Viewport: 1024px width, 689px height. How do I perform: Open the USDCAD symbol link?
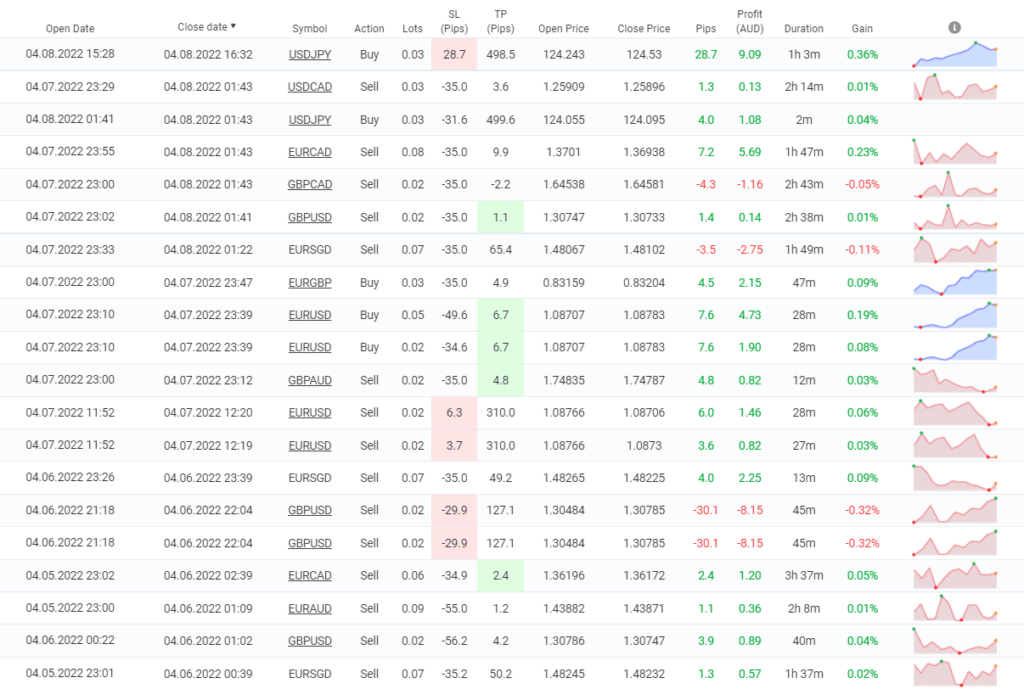coord(309,87)
